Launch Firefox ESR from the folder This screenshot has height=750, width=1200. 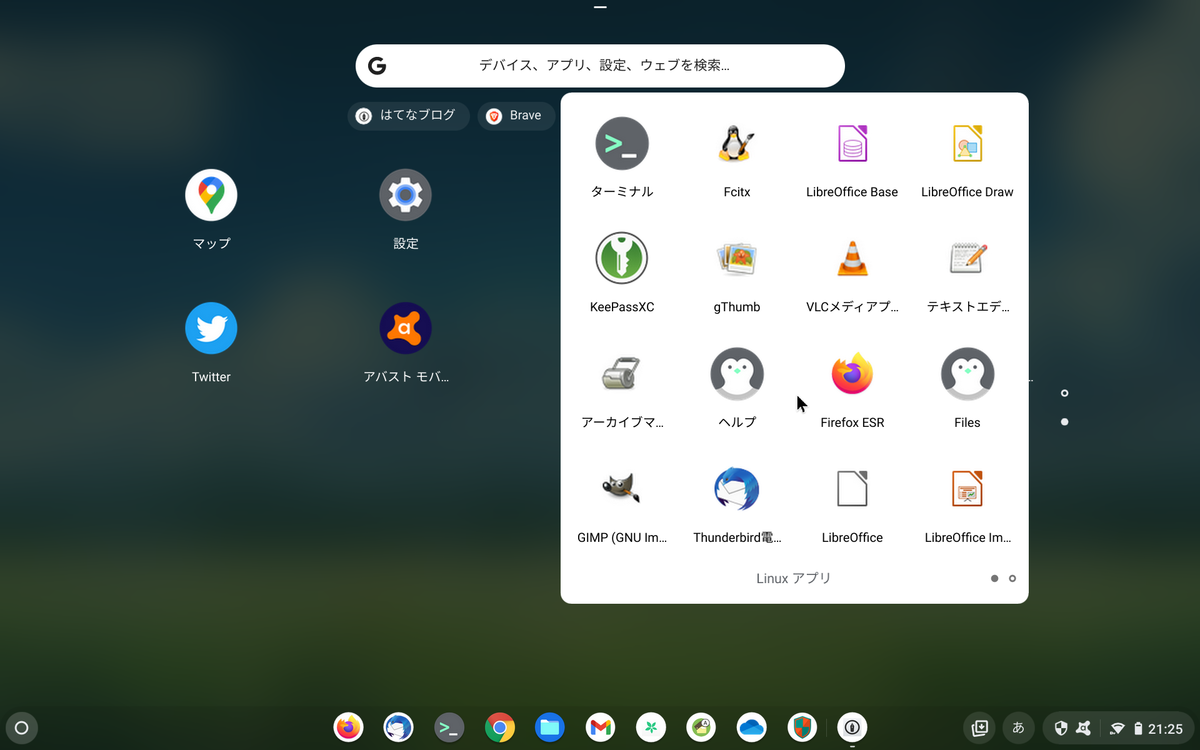[852, 374]
